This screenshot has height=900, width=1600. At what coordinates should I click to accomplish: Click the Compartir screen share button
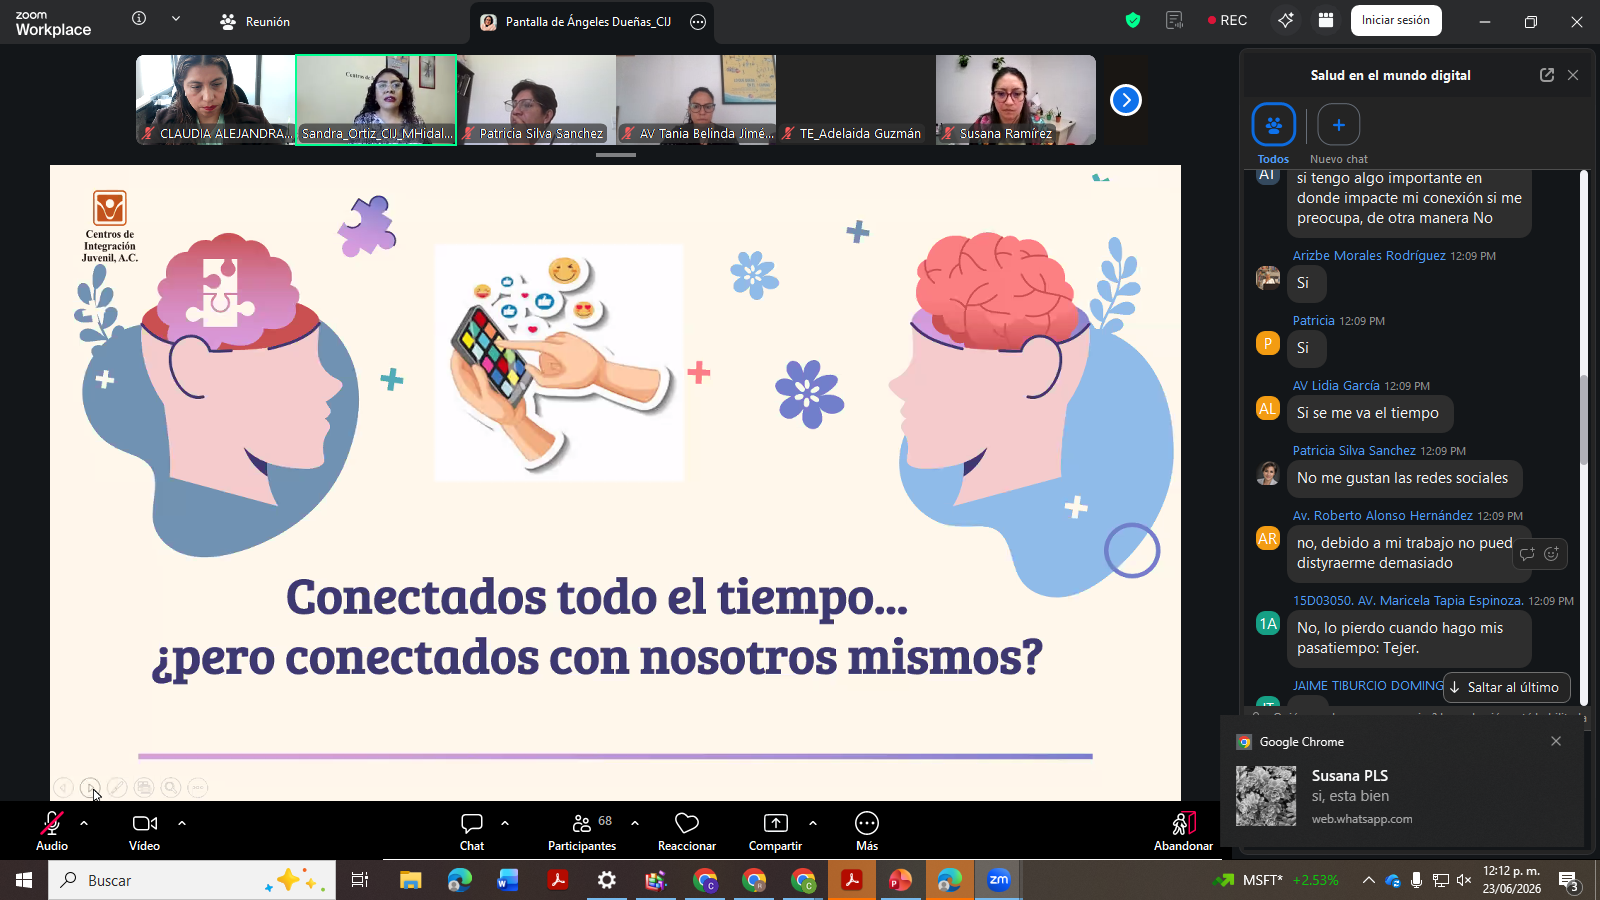pyautogui.click(x=776, y=831)
